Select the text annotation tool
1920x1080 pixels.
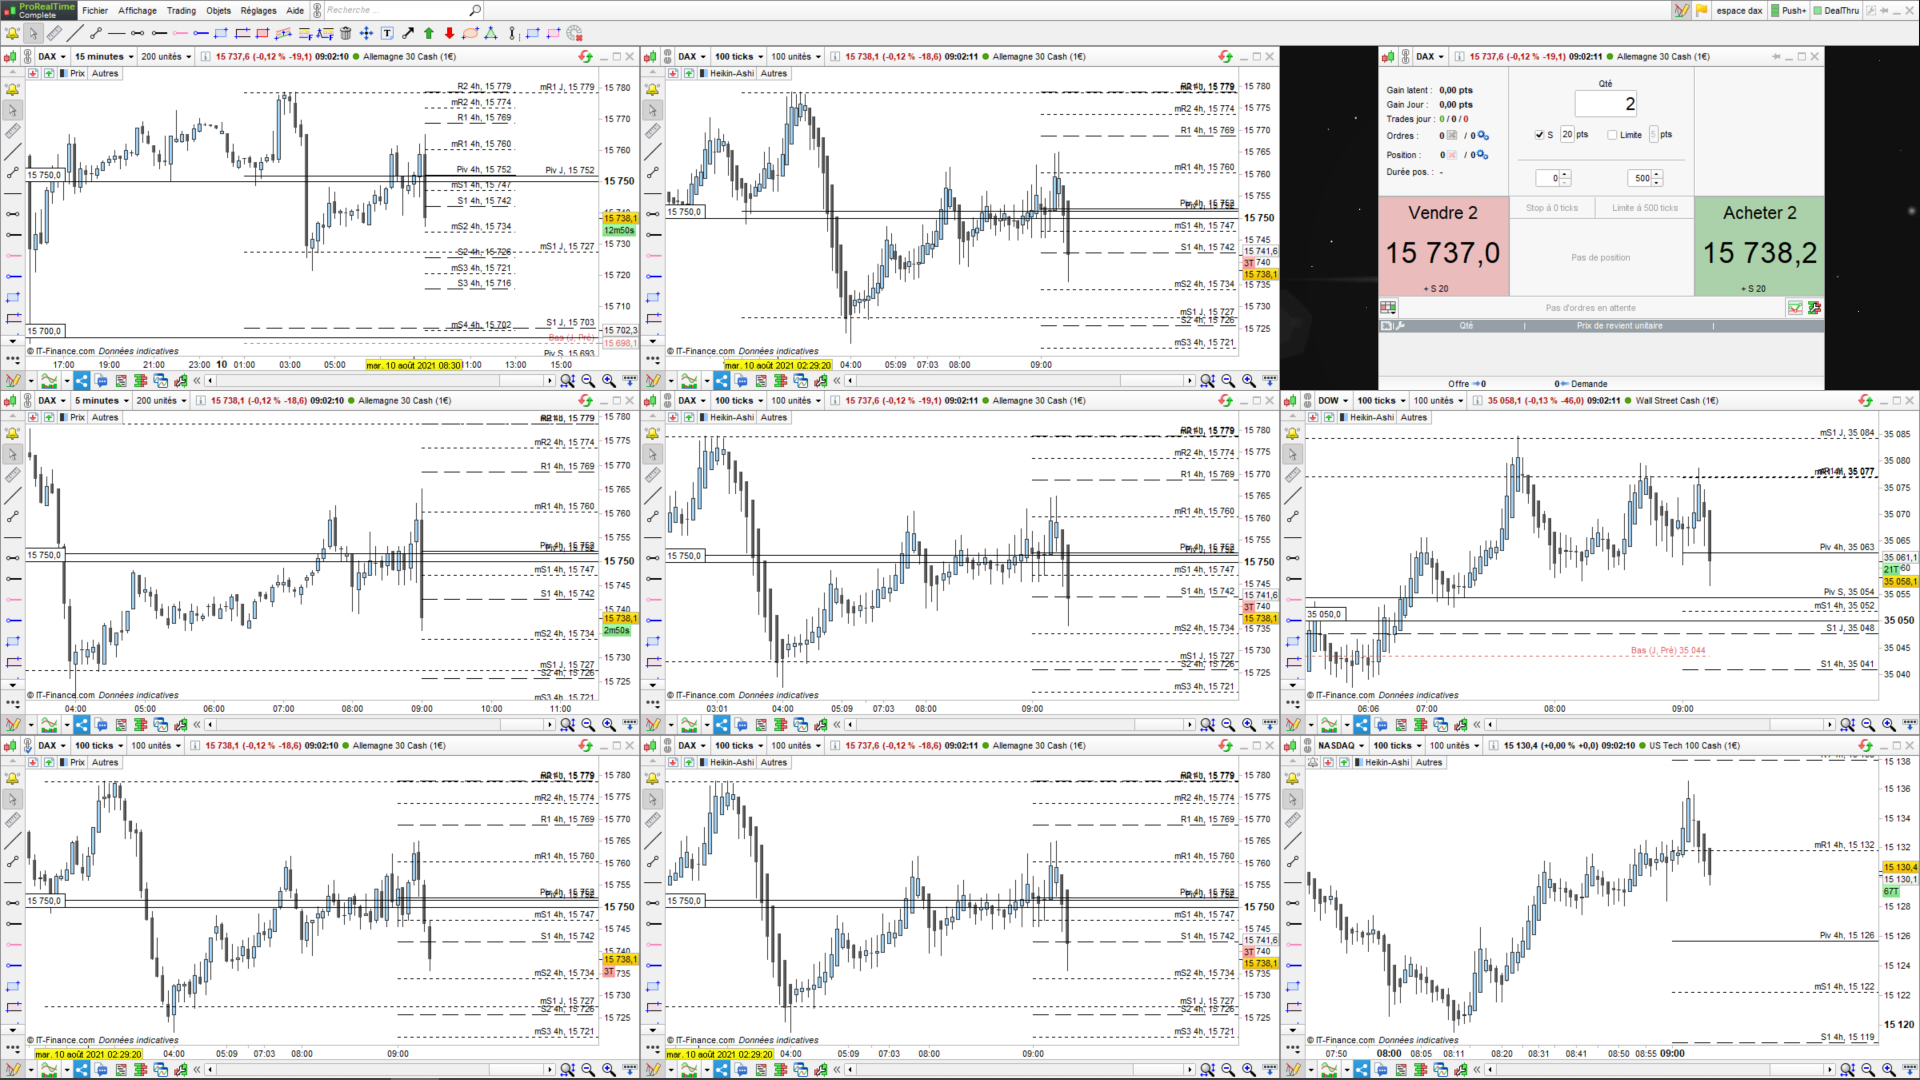(x=387, y=33)
